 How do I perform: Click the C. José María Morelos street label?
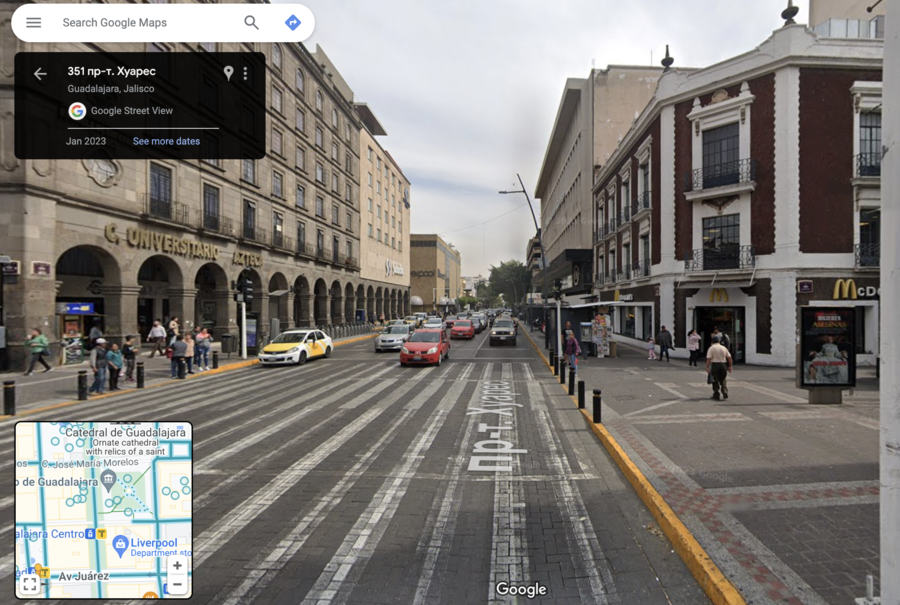pos(90,463)
